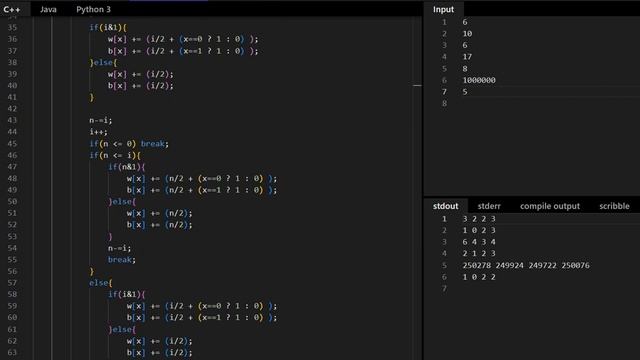Click 'if(n <= 0) break;' code line
Viewport: 640px width, 360px height.
click(129, 144)
